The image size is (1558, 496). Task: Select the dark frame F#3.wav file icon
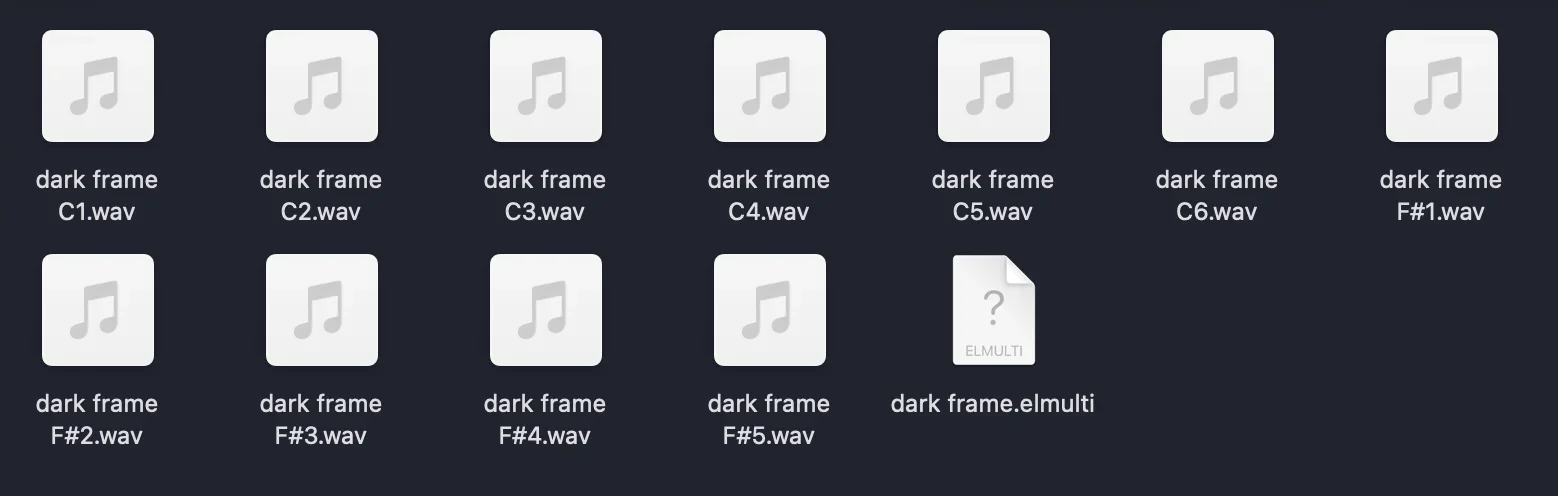(321, 310)
